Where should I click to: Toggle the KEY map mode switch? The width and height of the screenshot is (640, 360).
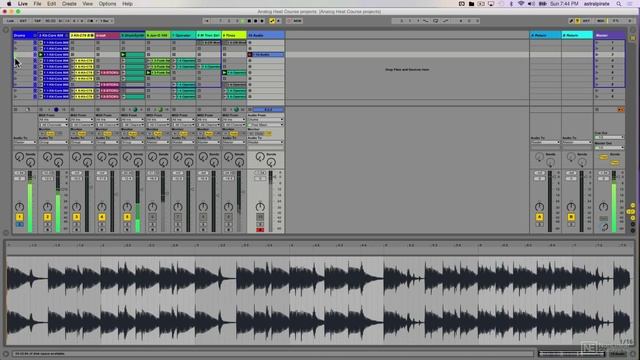click(x=586, y=21)
